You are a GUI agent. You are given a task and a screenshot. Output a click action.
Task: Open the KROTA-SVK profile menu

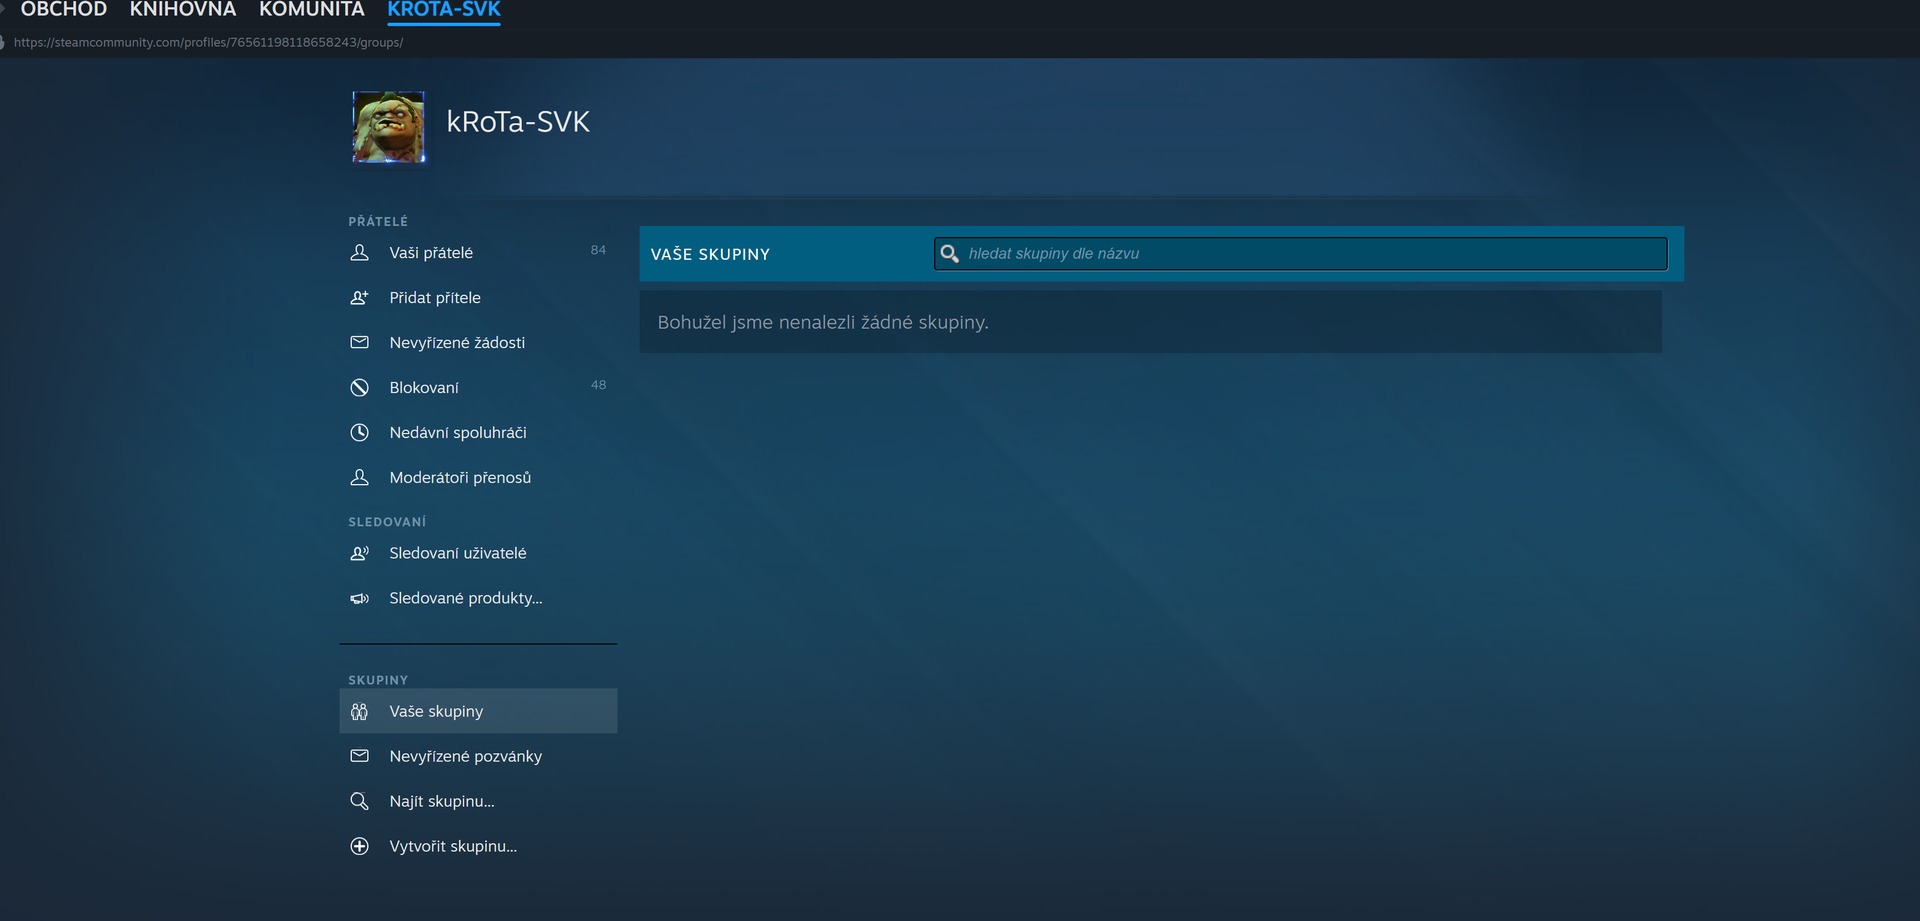tap(444, 10)
